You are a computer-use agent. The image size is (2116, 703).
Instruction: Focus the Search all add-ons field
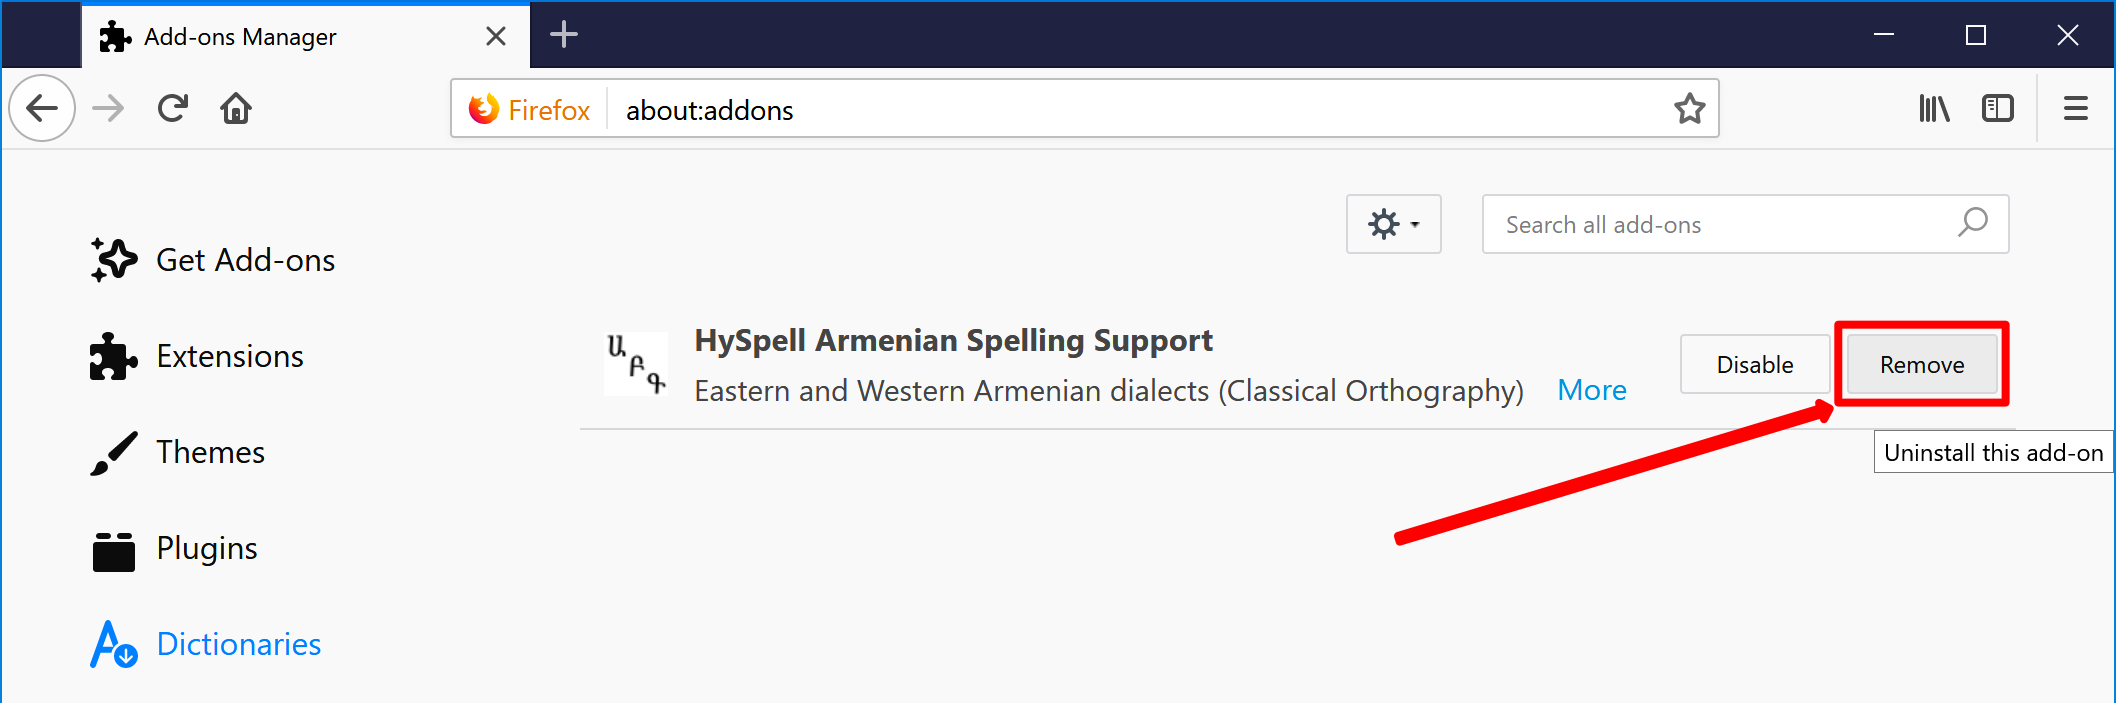tap(1745, 224)
